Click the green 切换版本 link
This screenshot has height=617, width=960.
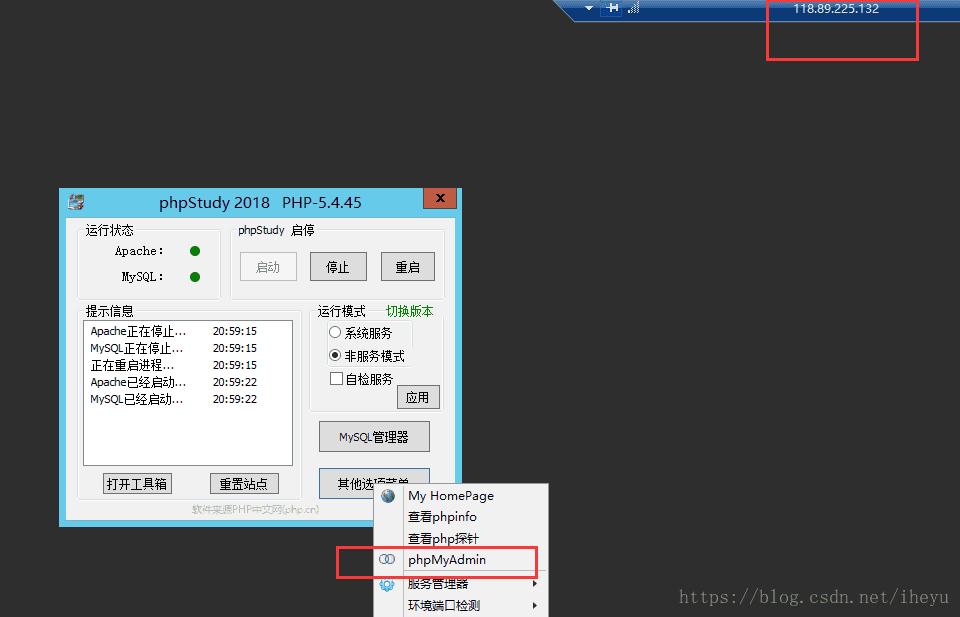pyautogui.click(x=410, y=311)
